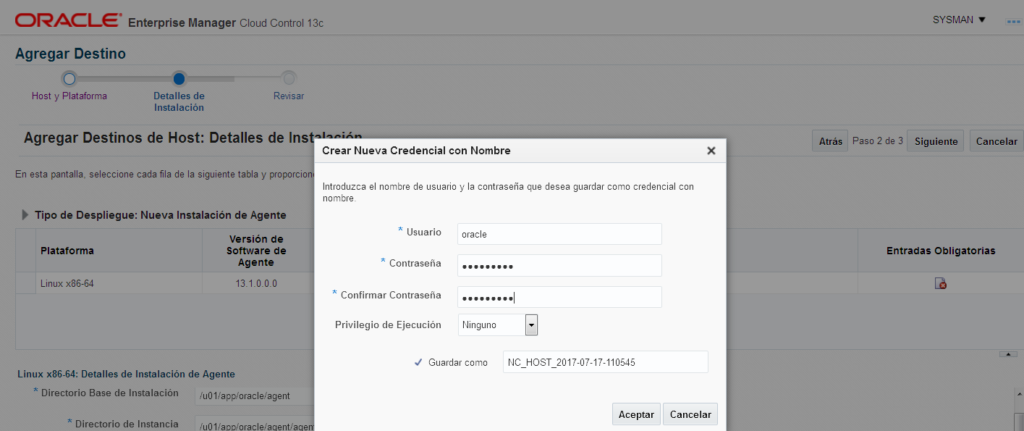Open the SYSMAN user menu
This screenshot has height=431, width=1024.
coord(959,20)
